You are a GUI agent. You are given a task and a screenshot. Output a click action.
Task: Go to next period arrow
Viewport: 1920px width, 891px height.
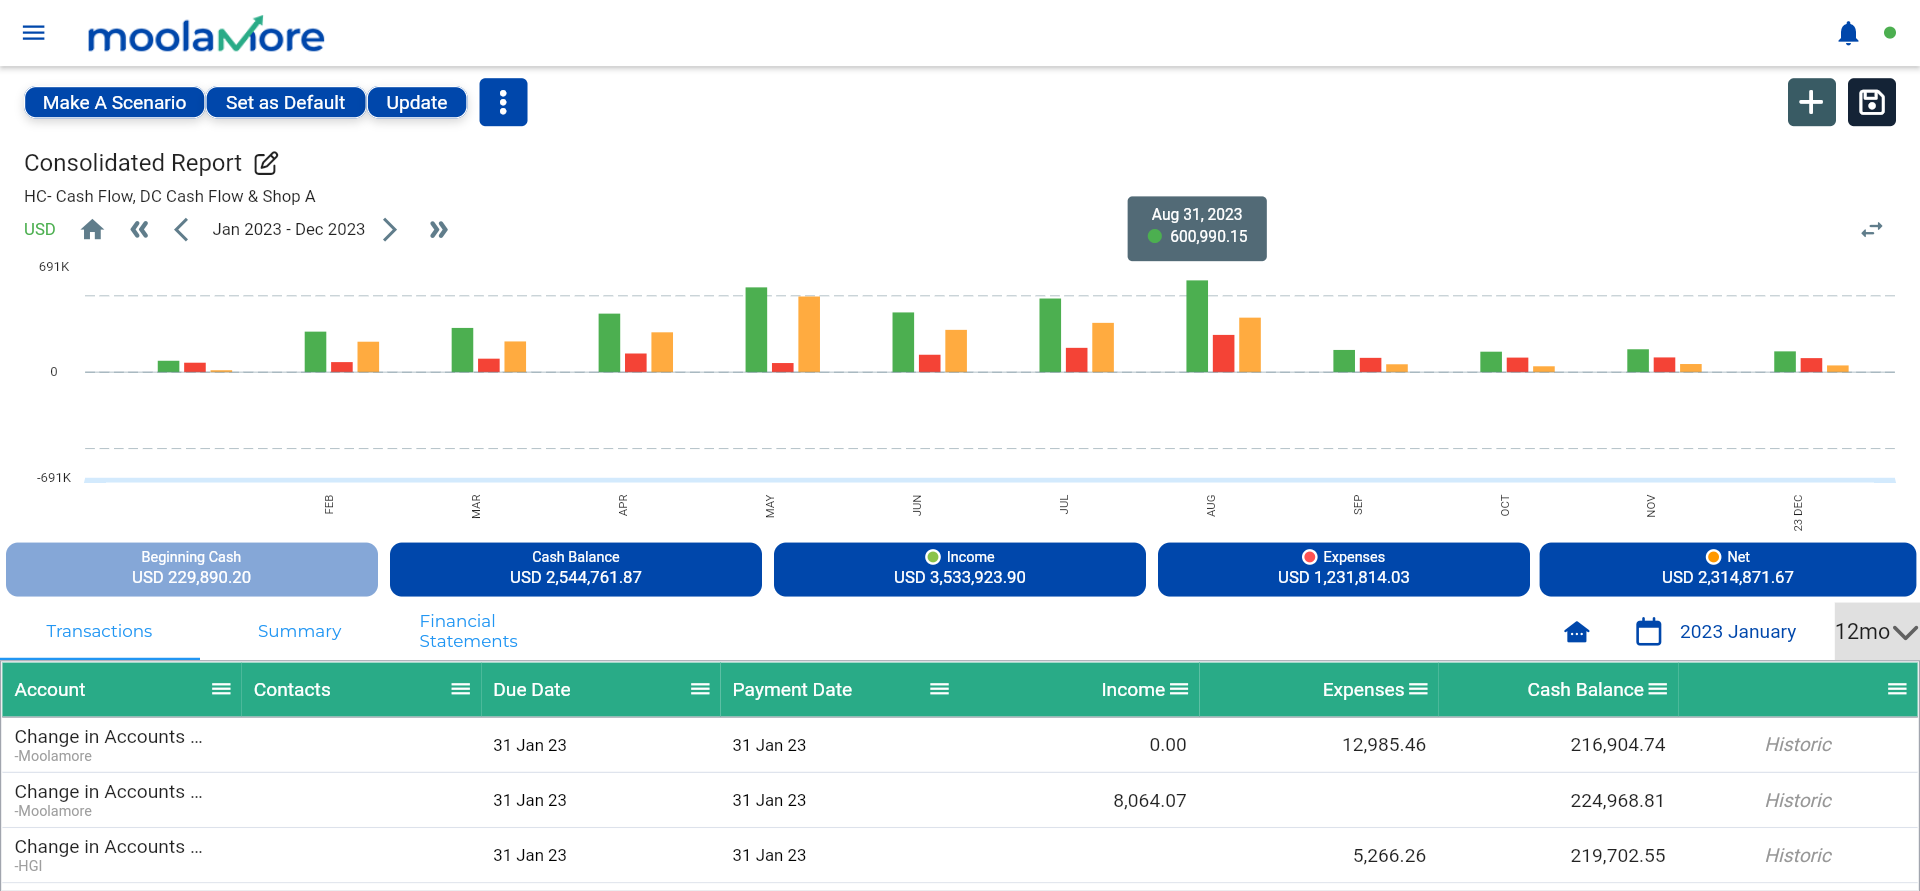pos(390,230)
